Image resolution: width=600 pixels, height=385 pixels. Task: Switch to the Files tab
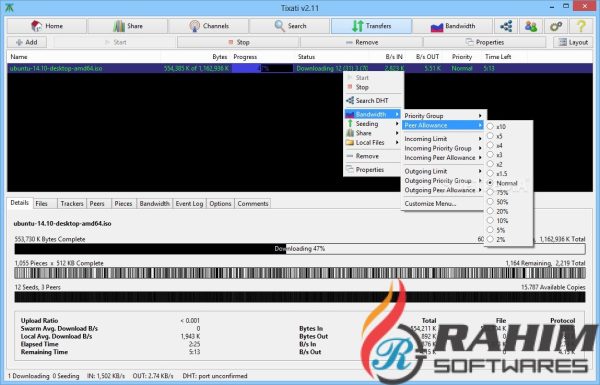click(45, 204)
